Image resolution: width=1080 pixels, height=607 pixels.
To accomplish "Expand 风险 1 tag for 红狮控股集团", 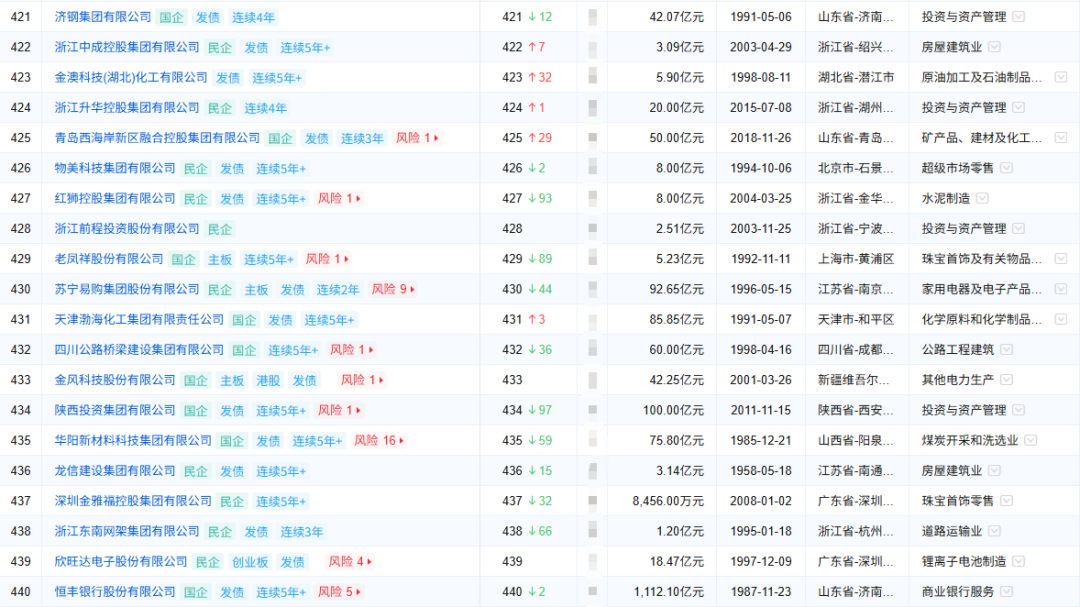I will (340, 198).
